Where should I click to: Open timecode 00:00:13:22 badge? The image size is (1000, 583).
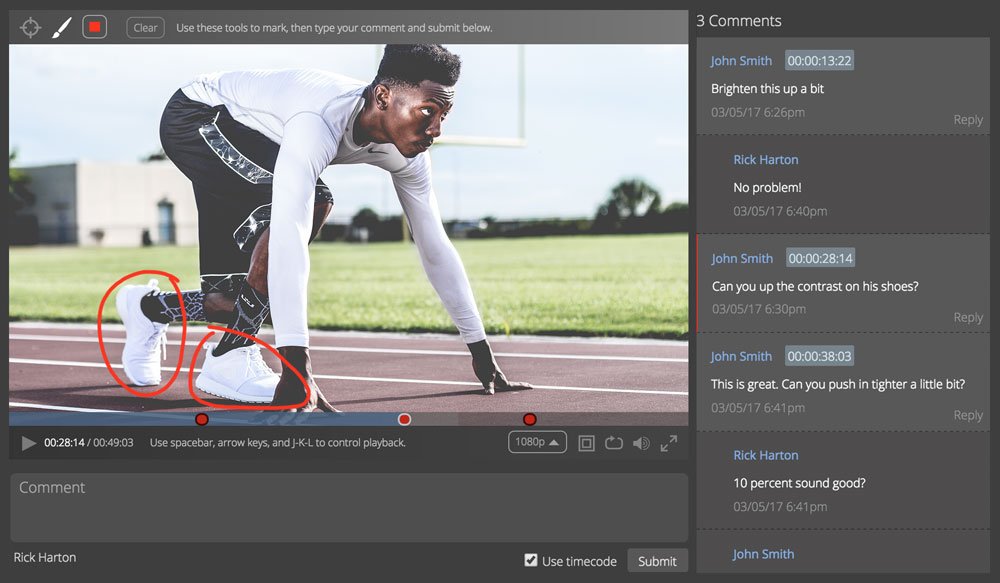(819, 61)
